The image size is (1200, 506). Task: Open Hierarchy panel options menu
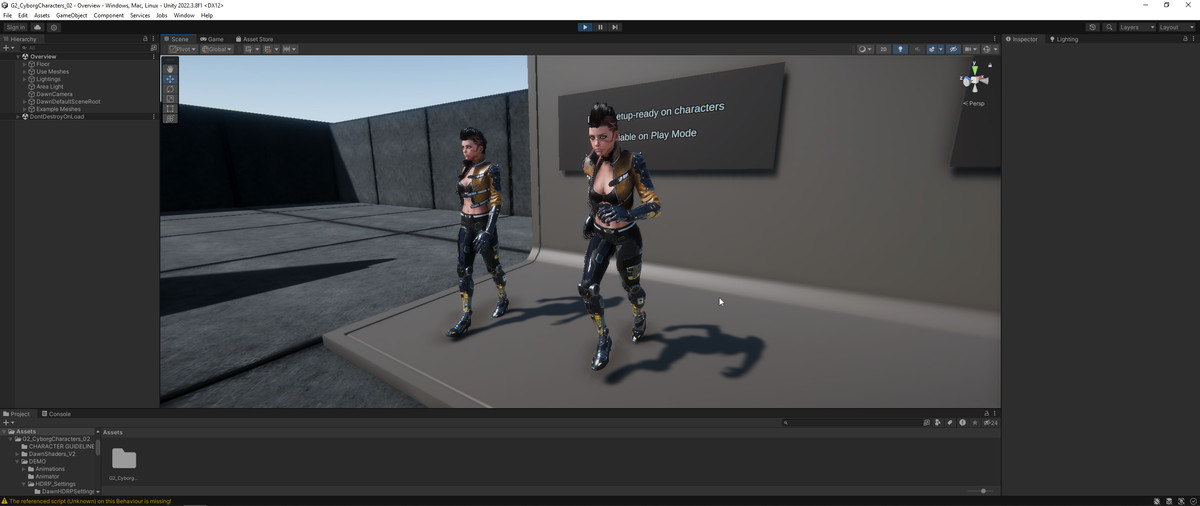(154, 39)
